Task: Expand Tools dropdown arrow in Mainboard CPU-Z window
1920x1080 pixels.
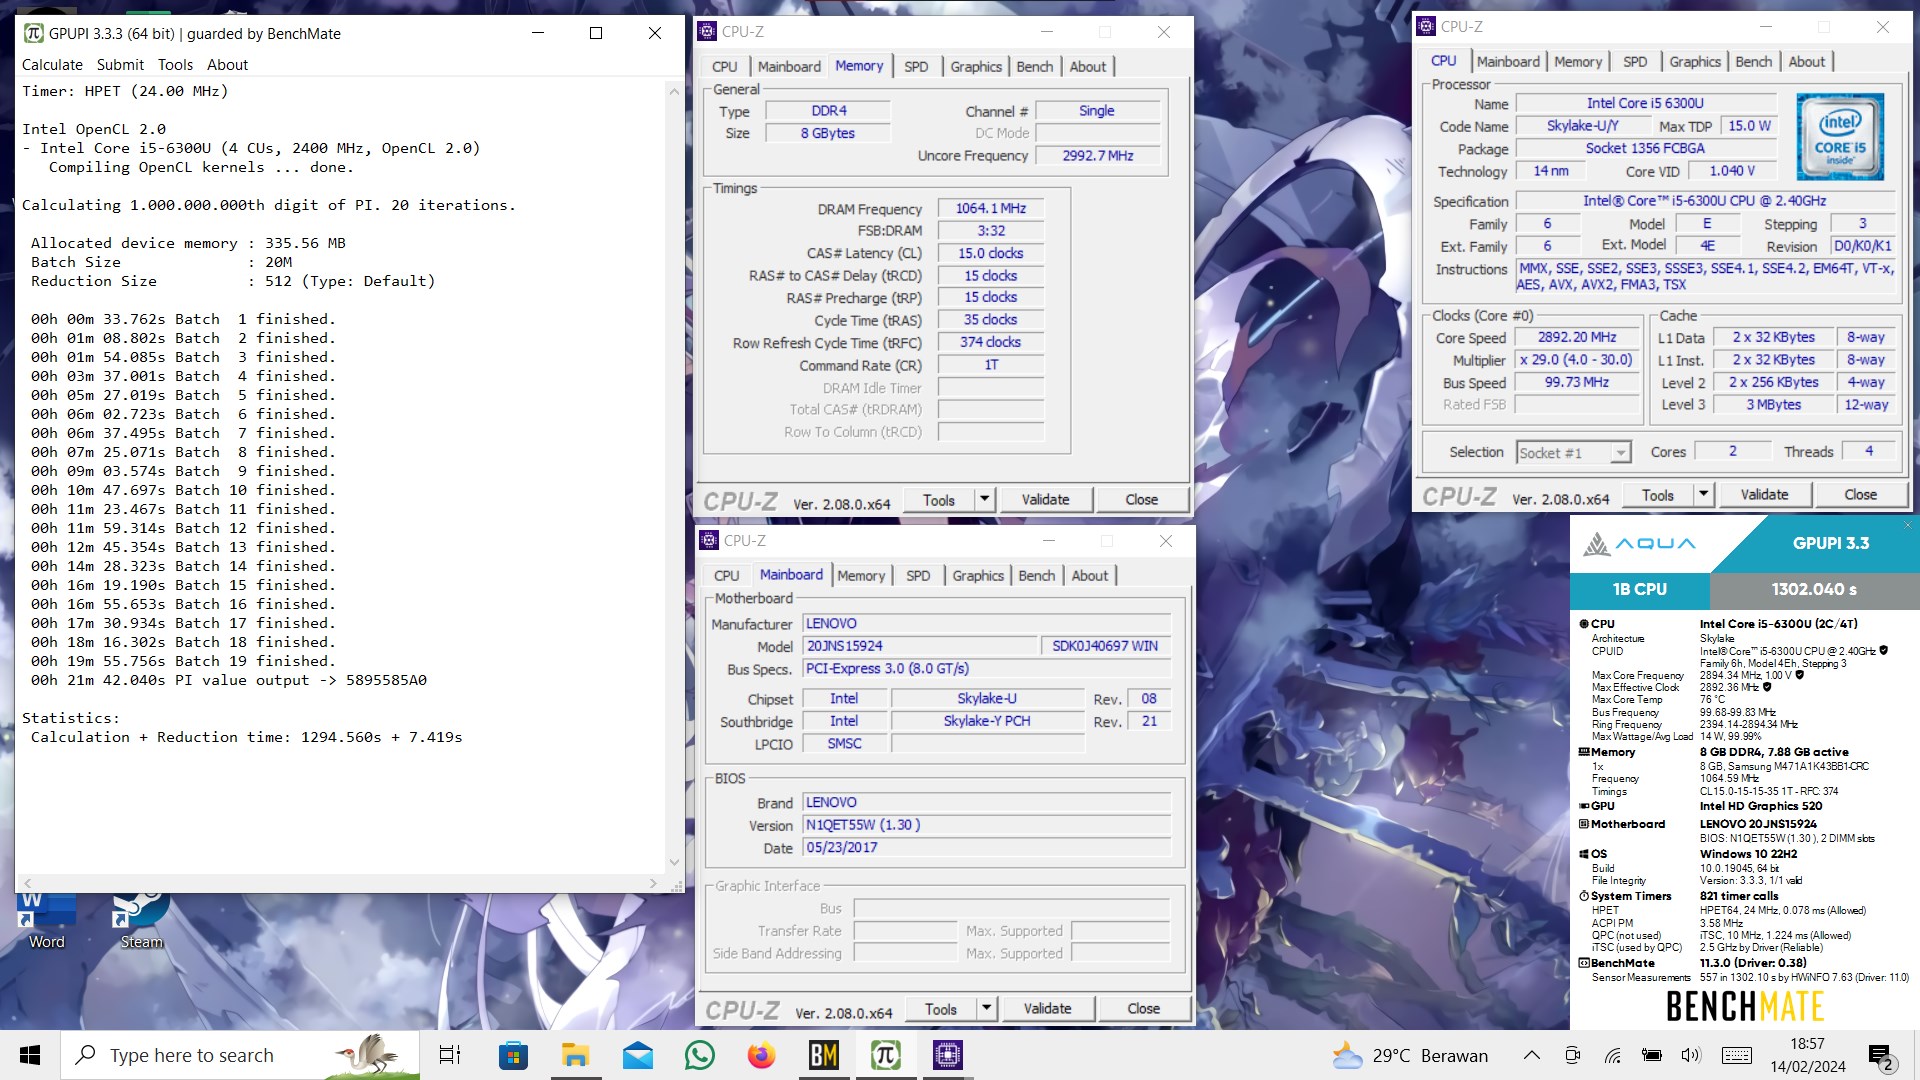Action: click(x=987, y=1009)
